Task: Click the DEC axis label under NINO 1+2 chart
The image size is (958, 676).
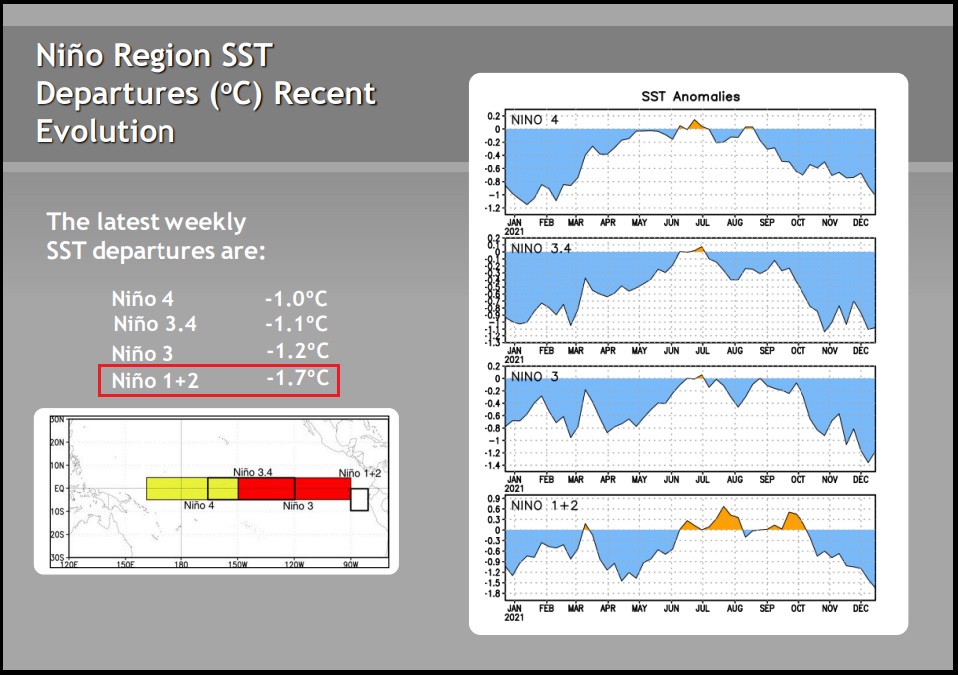Action: (860, 608)
